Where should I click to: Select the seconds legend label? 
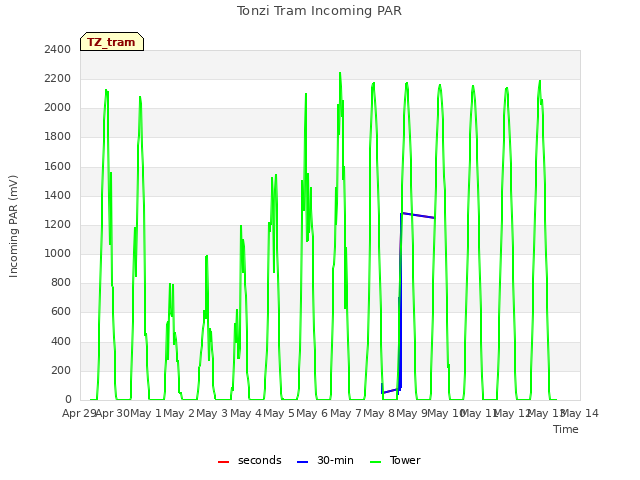click(260, 460)
